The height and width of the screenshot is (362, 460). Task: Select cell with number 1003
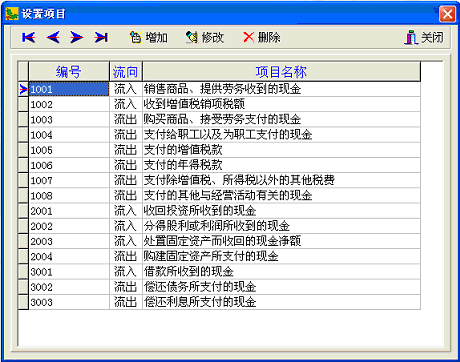pyautogui.click(x=69, y=120)
